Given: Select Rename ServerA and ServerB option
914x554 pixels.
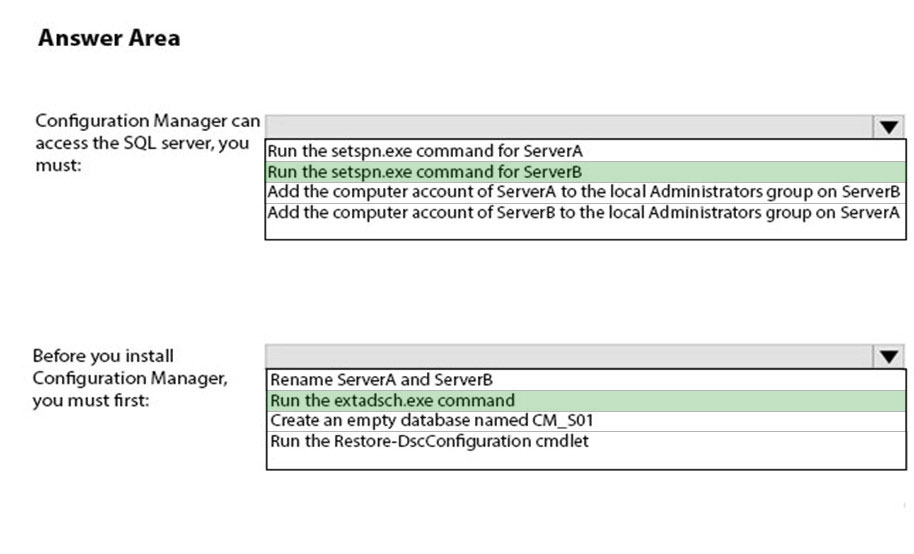Looking at the screenshot, I should point(586,380).
